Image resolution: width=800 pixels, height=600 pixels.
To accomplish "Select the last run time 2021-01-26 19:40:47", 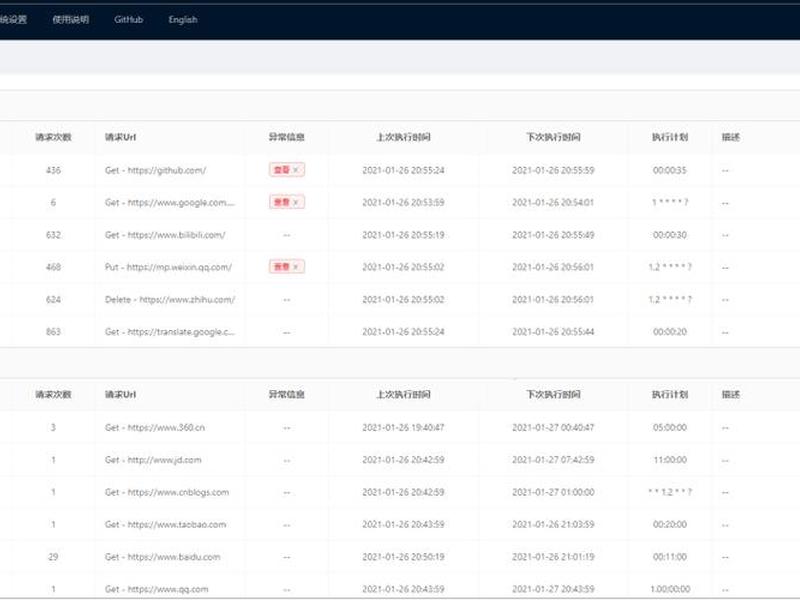I will tap(403, 428).
